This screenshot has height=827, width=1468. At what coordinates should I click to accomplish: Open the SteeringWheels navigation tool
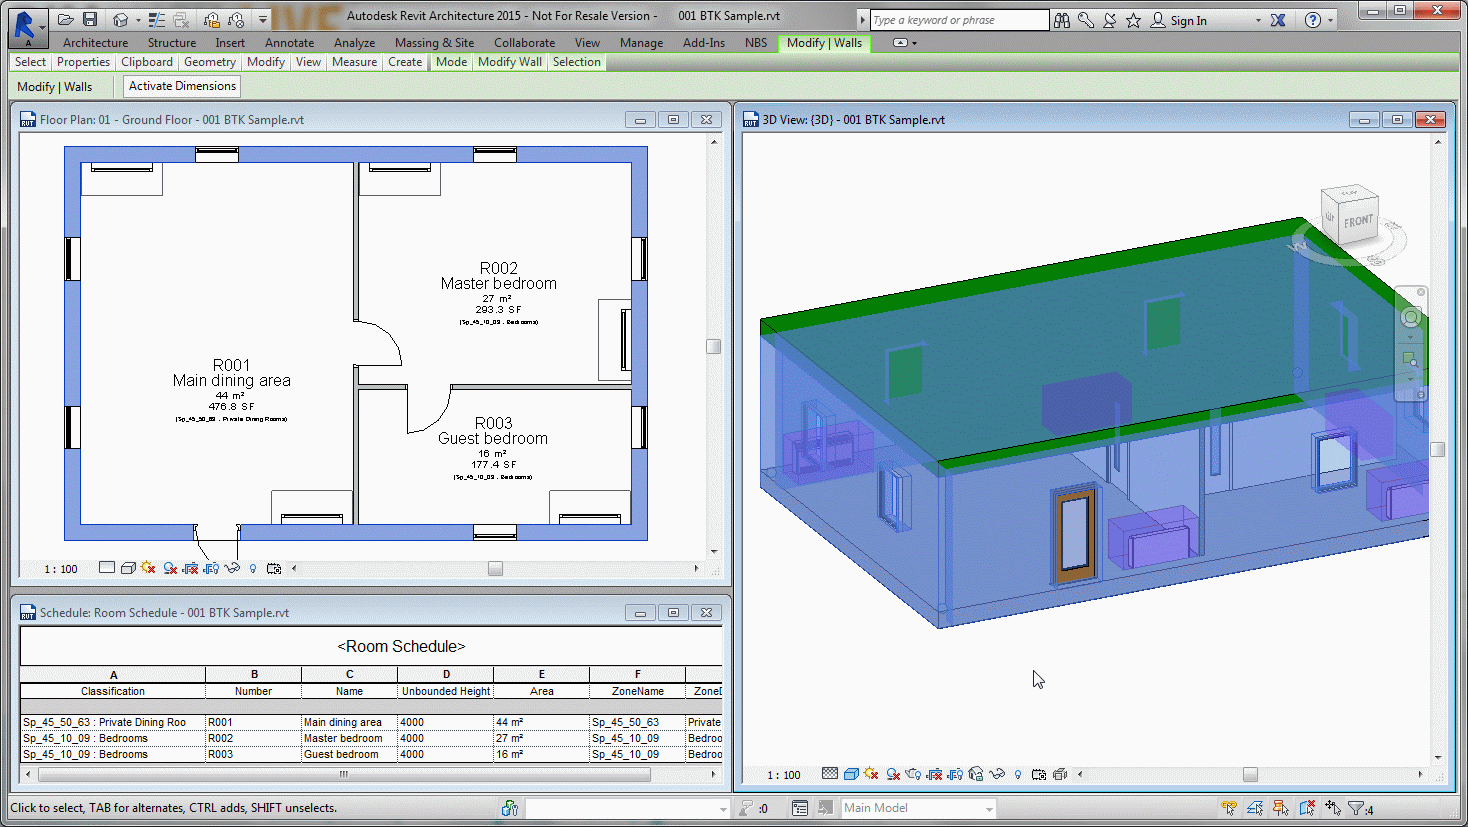pyautogui.click(x=1411, y=318)
